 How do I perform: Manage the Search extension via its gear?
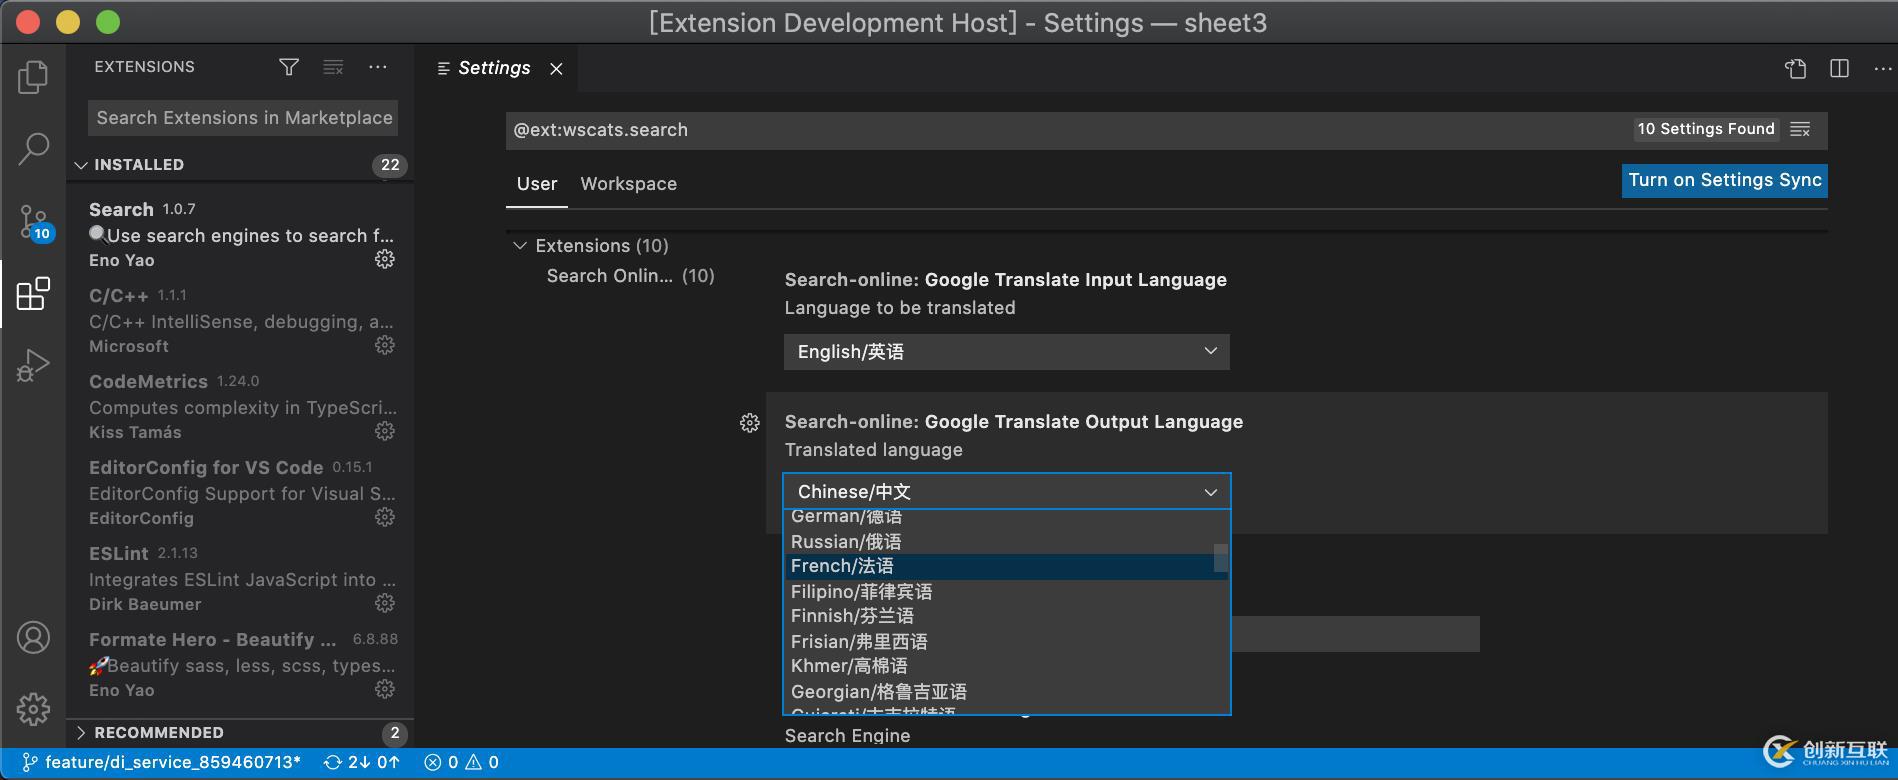[385, 259]
